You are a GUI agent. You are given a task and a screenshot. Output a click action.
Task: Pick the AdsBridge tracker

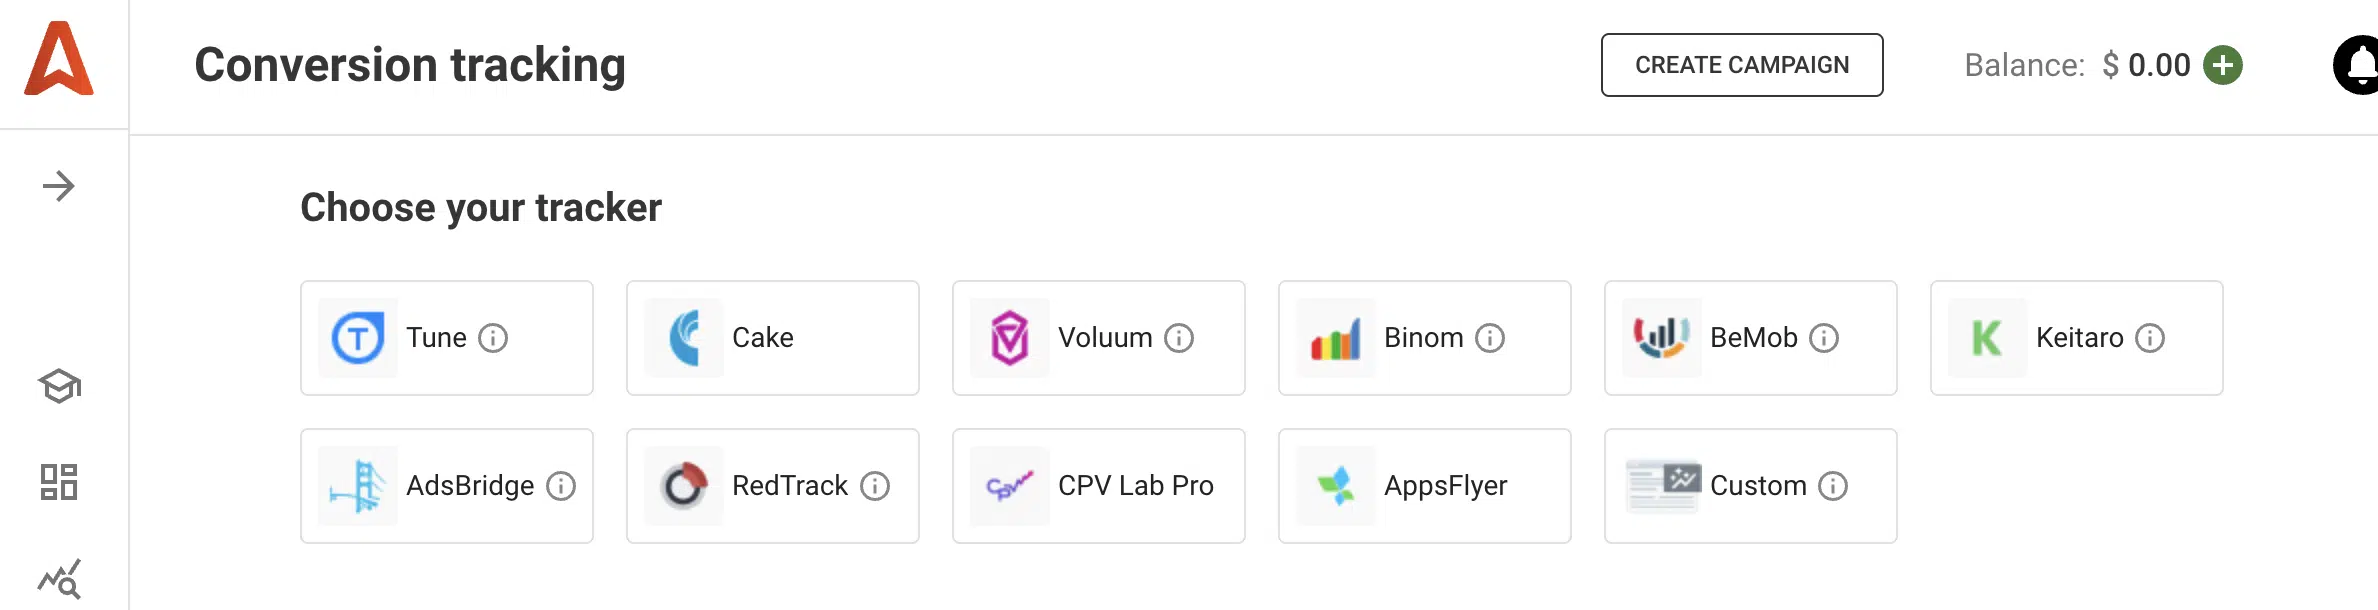446,486
